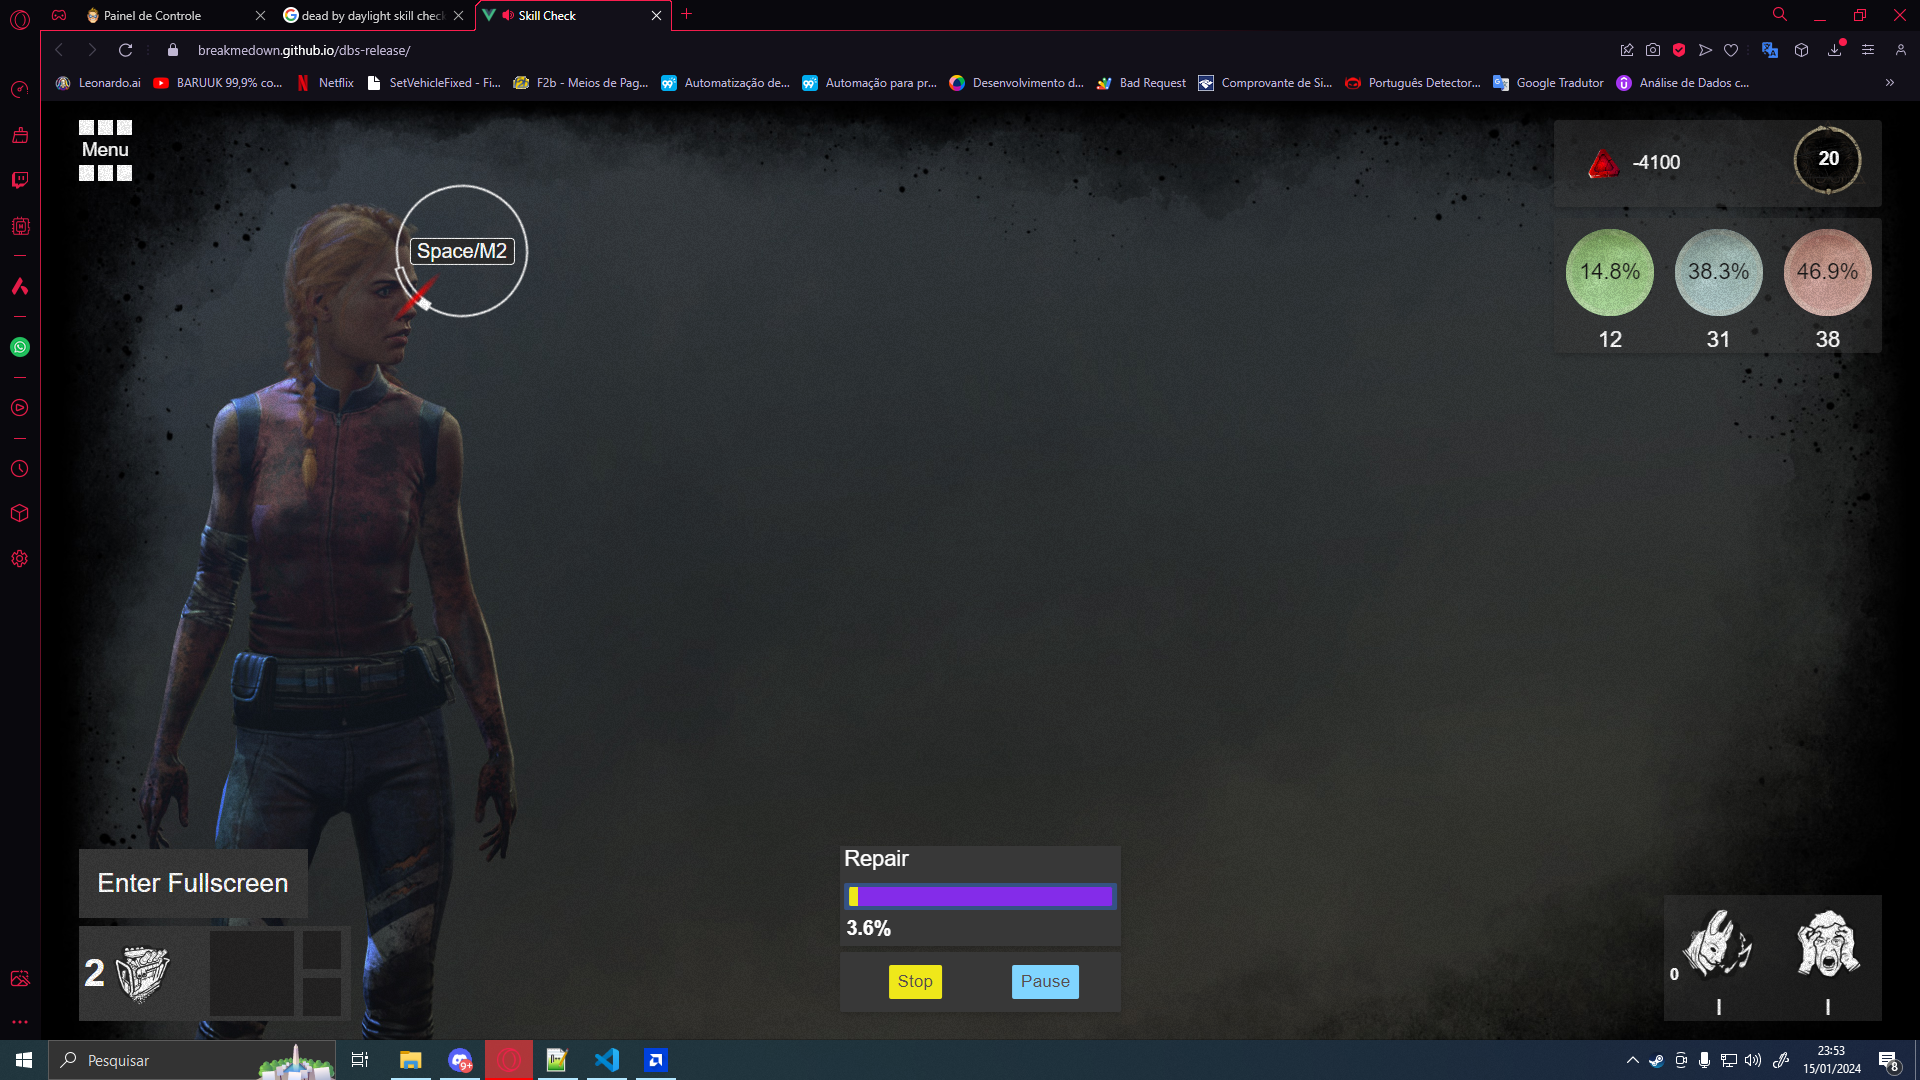Open the WhatsApp sidebar icon
Viewport: 1920px width, 1080px height.
(x=20, y=347)
